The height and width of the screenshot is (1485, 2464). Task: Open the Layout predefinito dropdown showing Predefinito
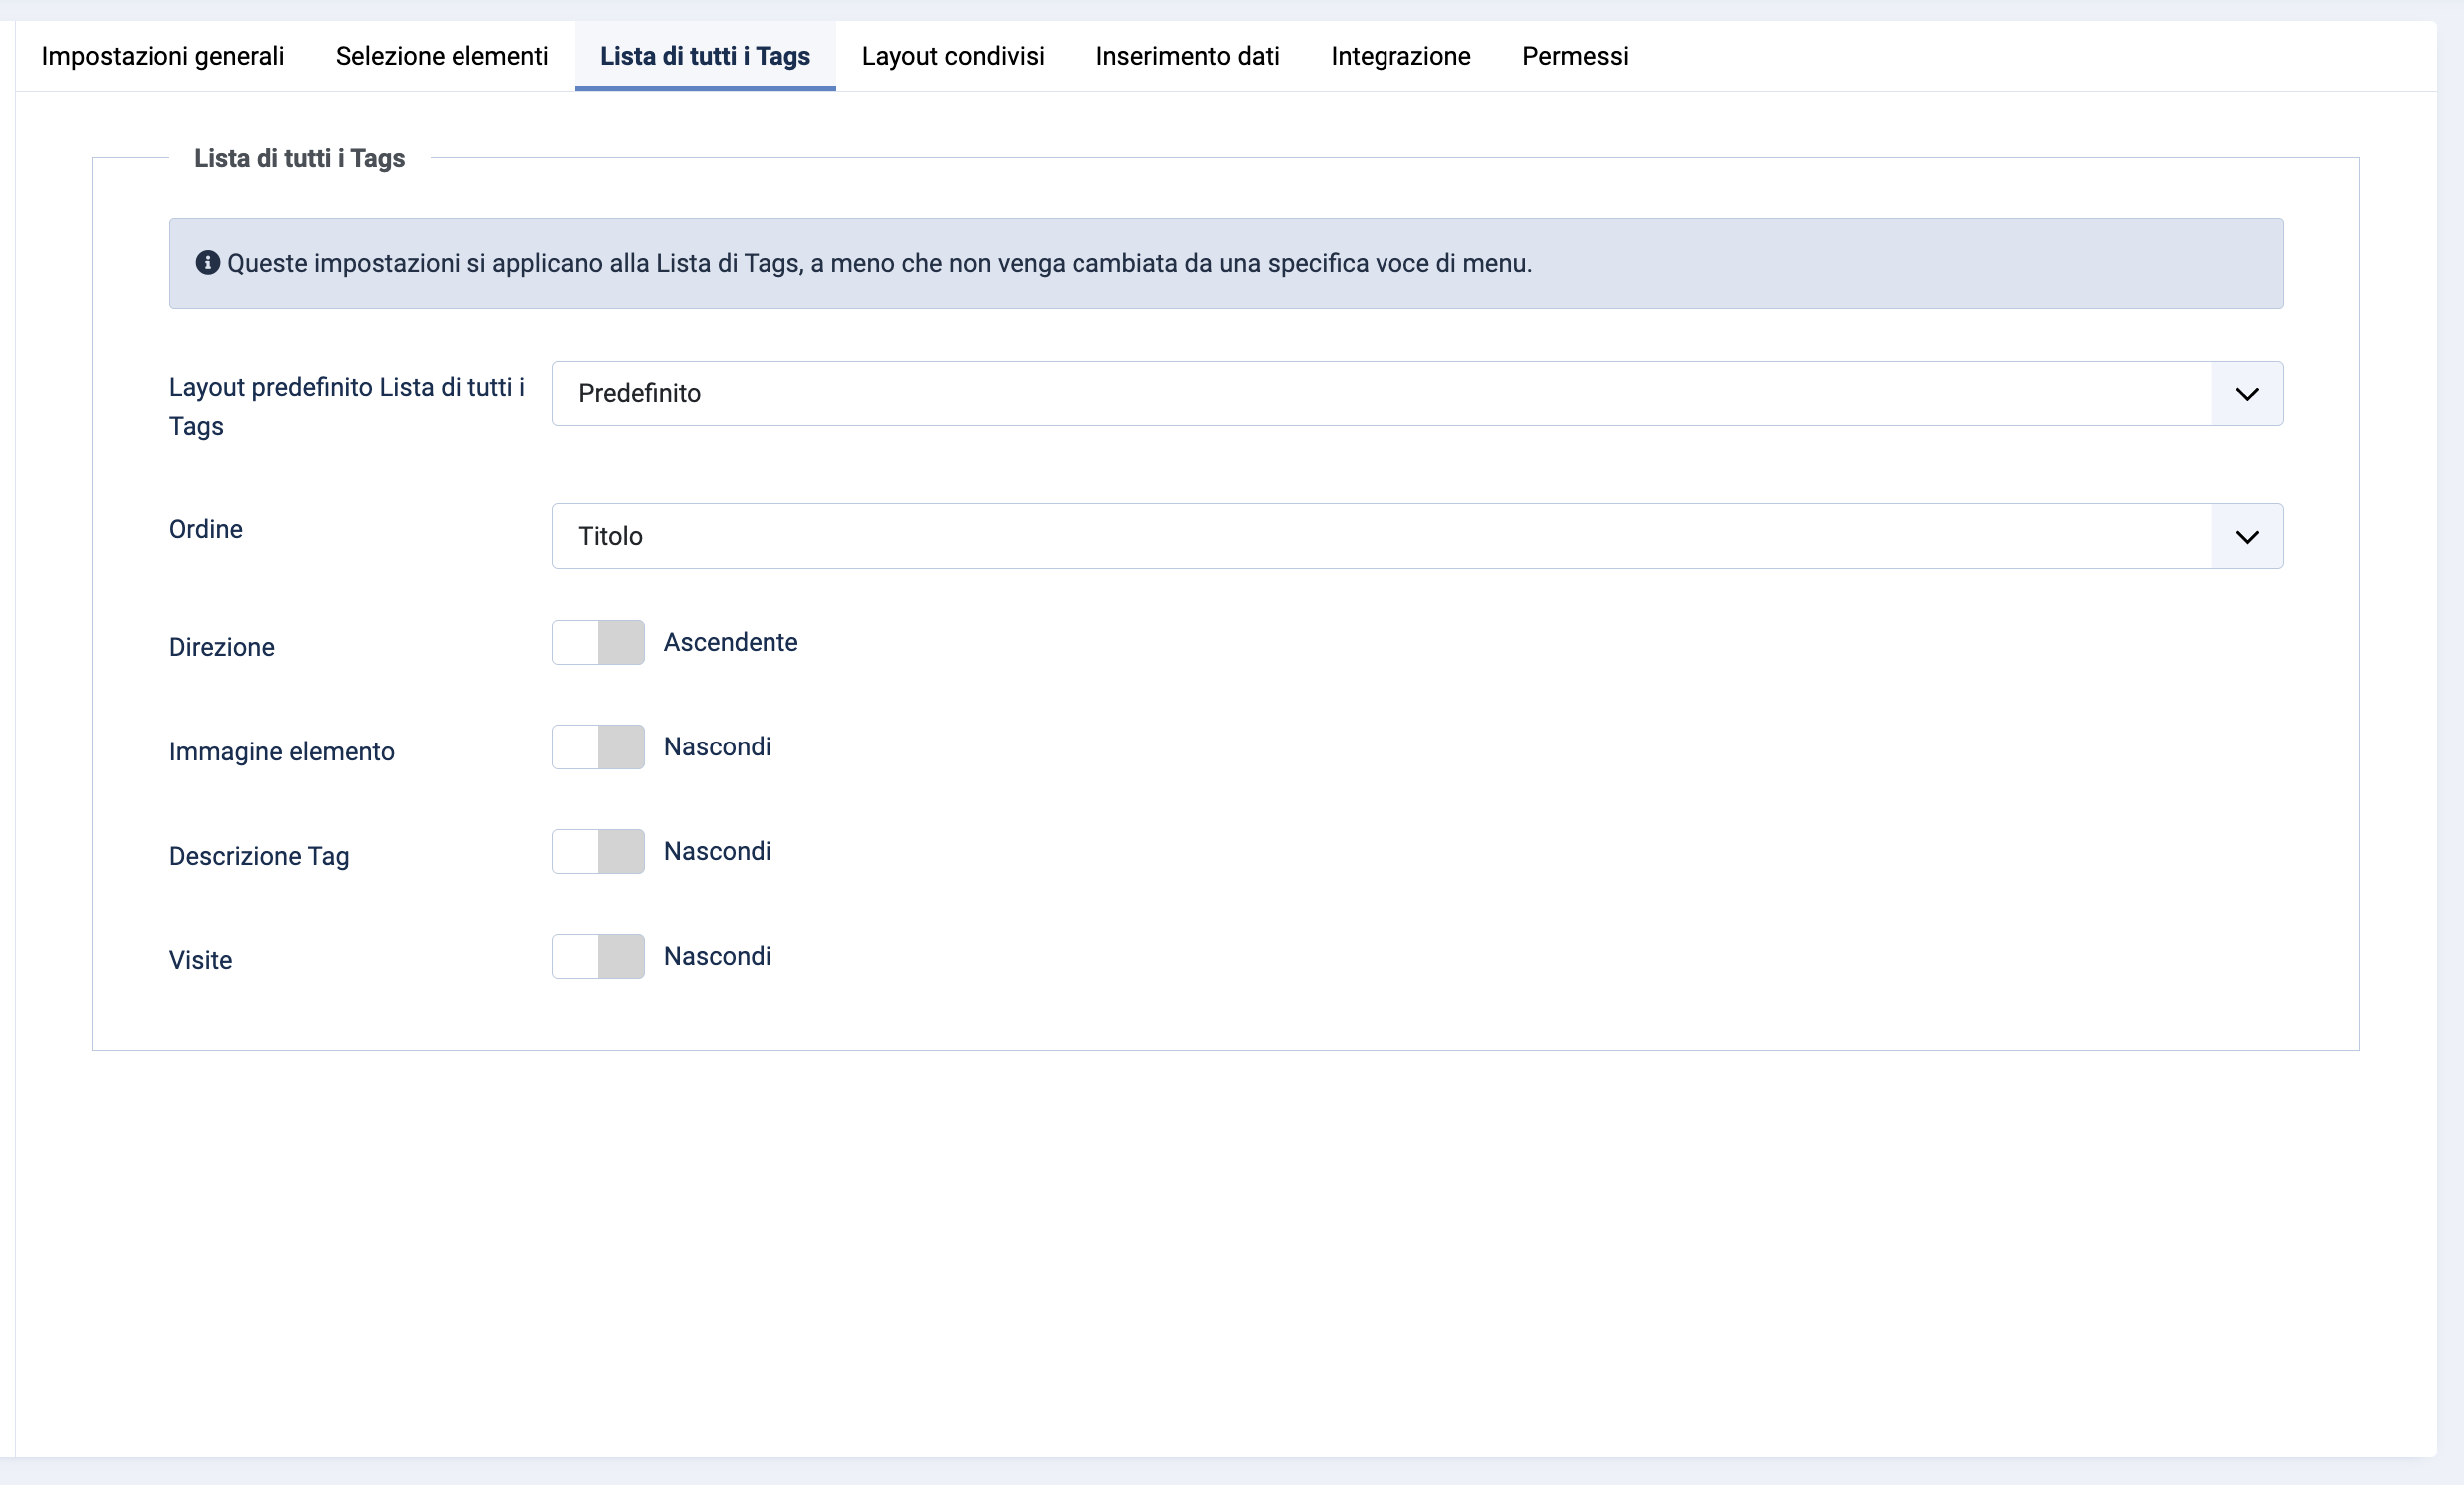click(1417, 393)
